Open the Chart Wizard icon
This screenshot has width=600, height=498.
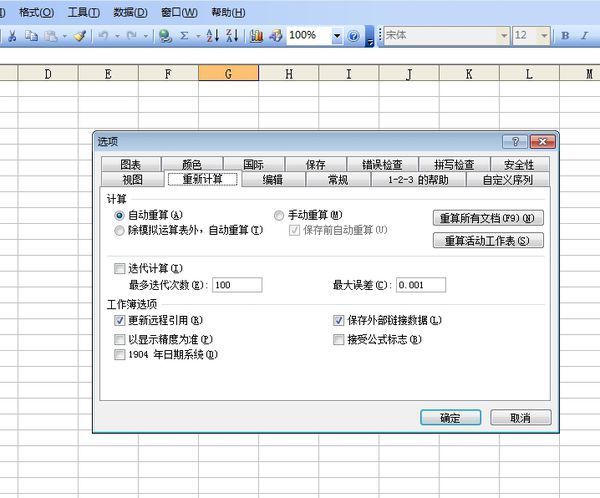pos(256,36)
